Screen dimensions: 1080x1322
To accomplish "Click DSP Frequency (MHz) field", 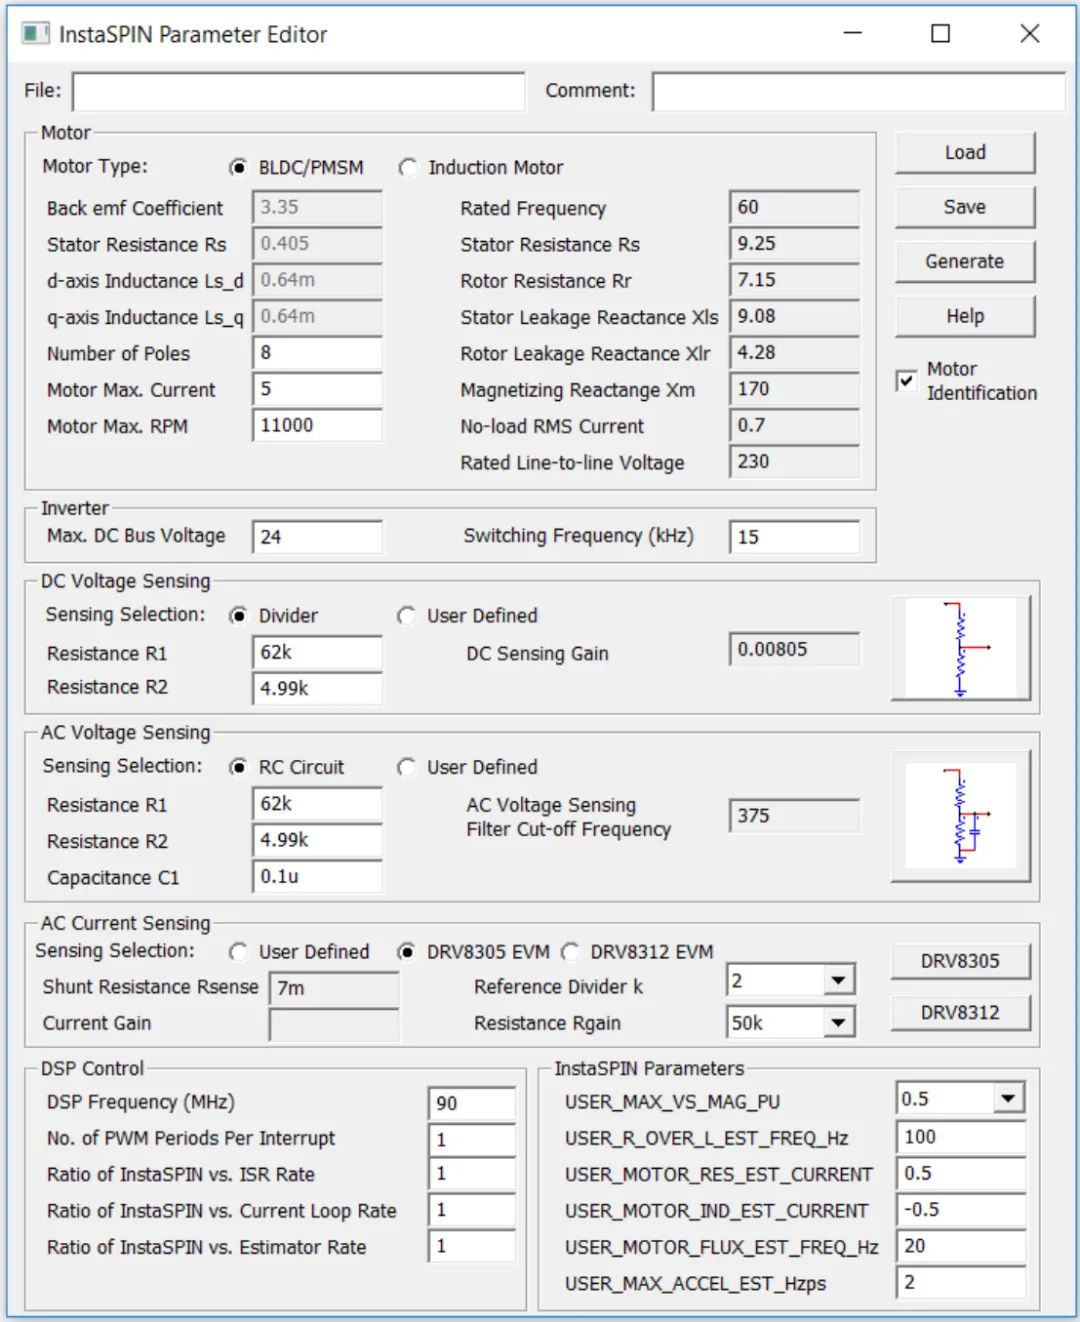I will (472, 1103).
